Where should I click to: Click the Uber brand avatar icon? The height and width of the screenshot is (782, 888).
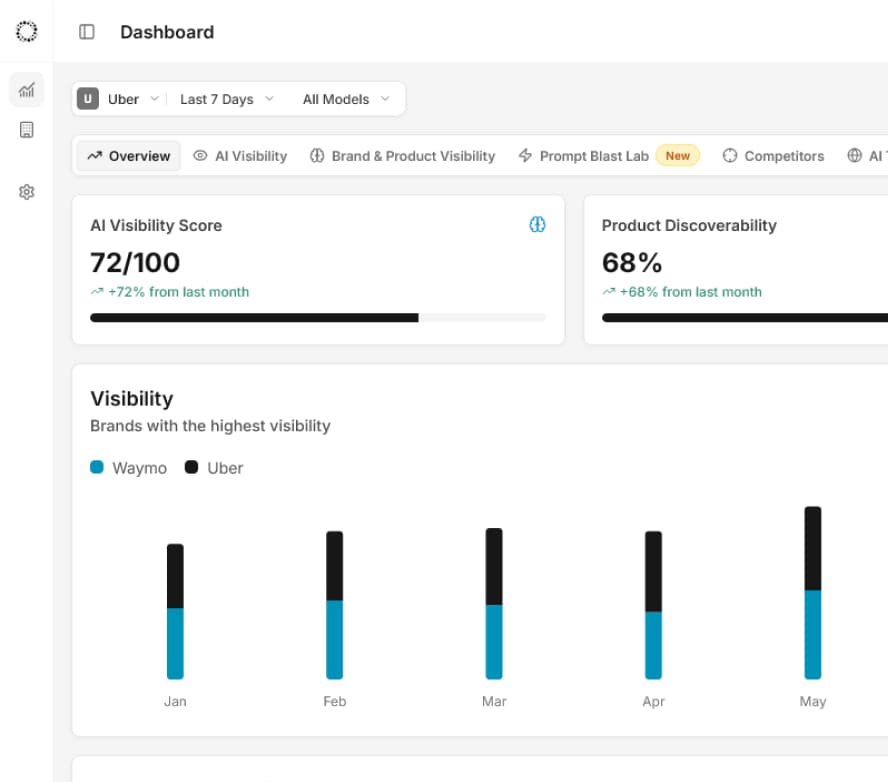[88, 99]
